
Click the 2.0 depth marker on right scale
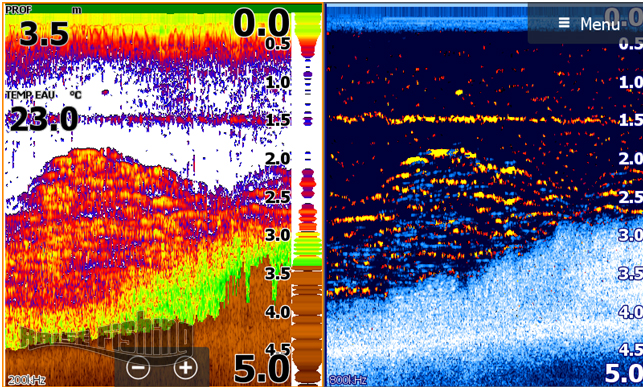tap(630, 159)
